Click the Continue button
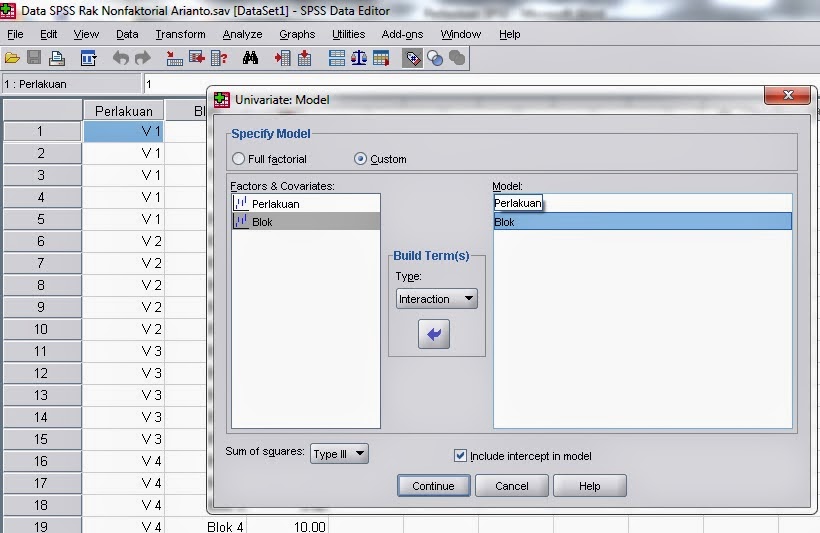 tap(434, 486)
